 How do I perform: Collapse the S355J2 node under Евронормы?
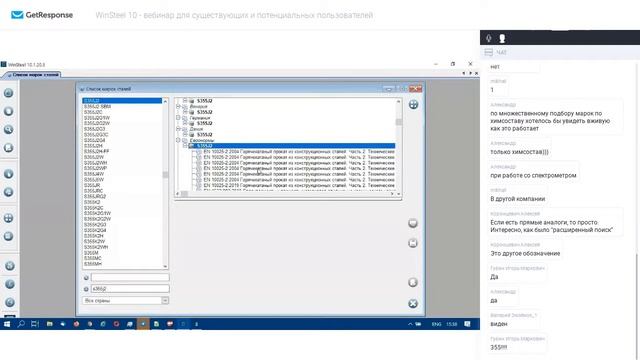click(x=185, y=146)
